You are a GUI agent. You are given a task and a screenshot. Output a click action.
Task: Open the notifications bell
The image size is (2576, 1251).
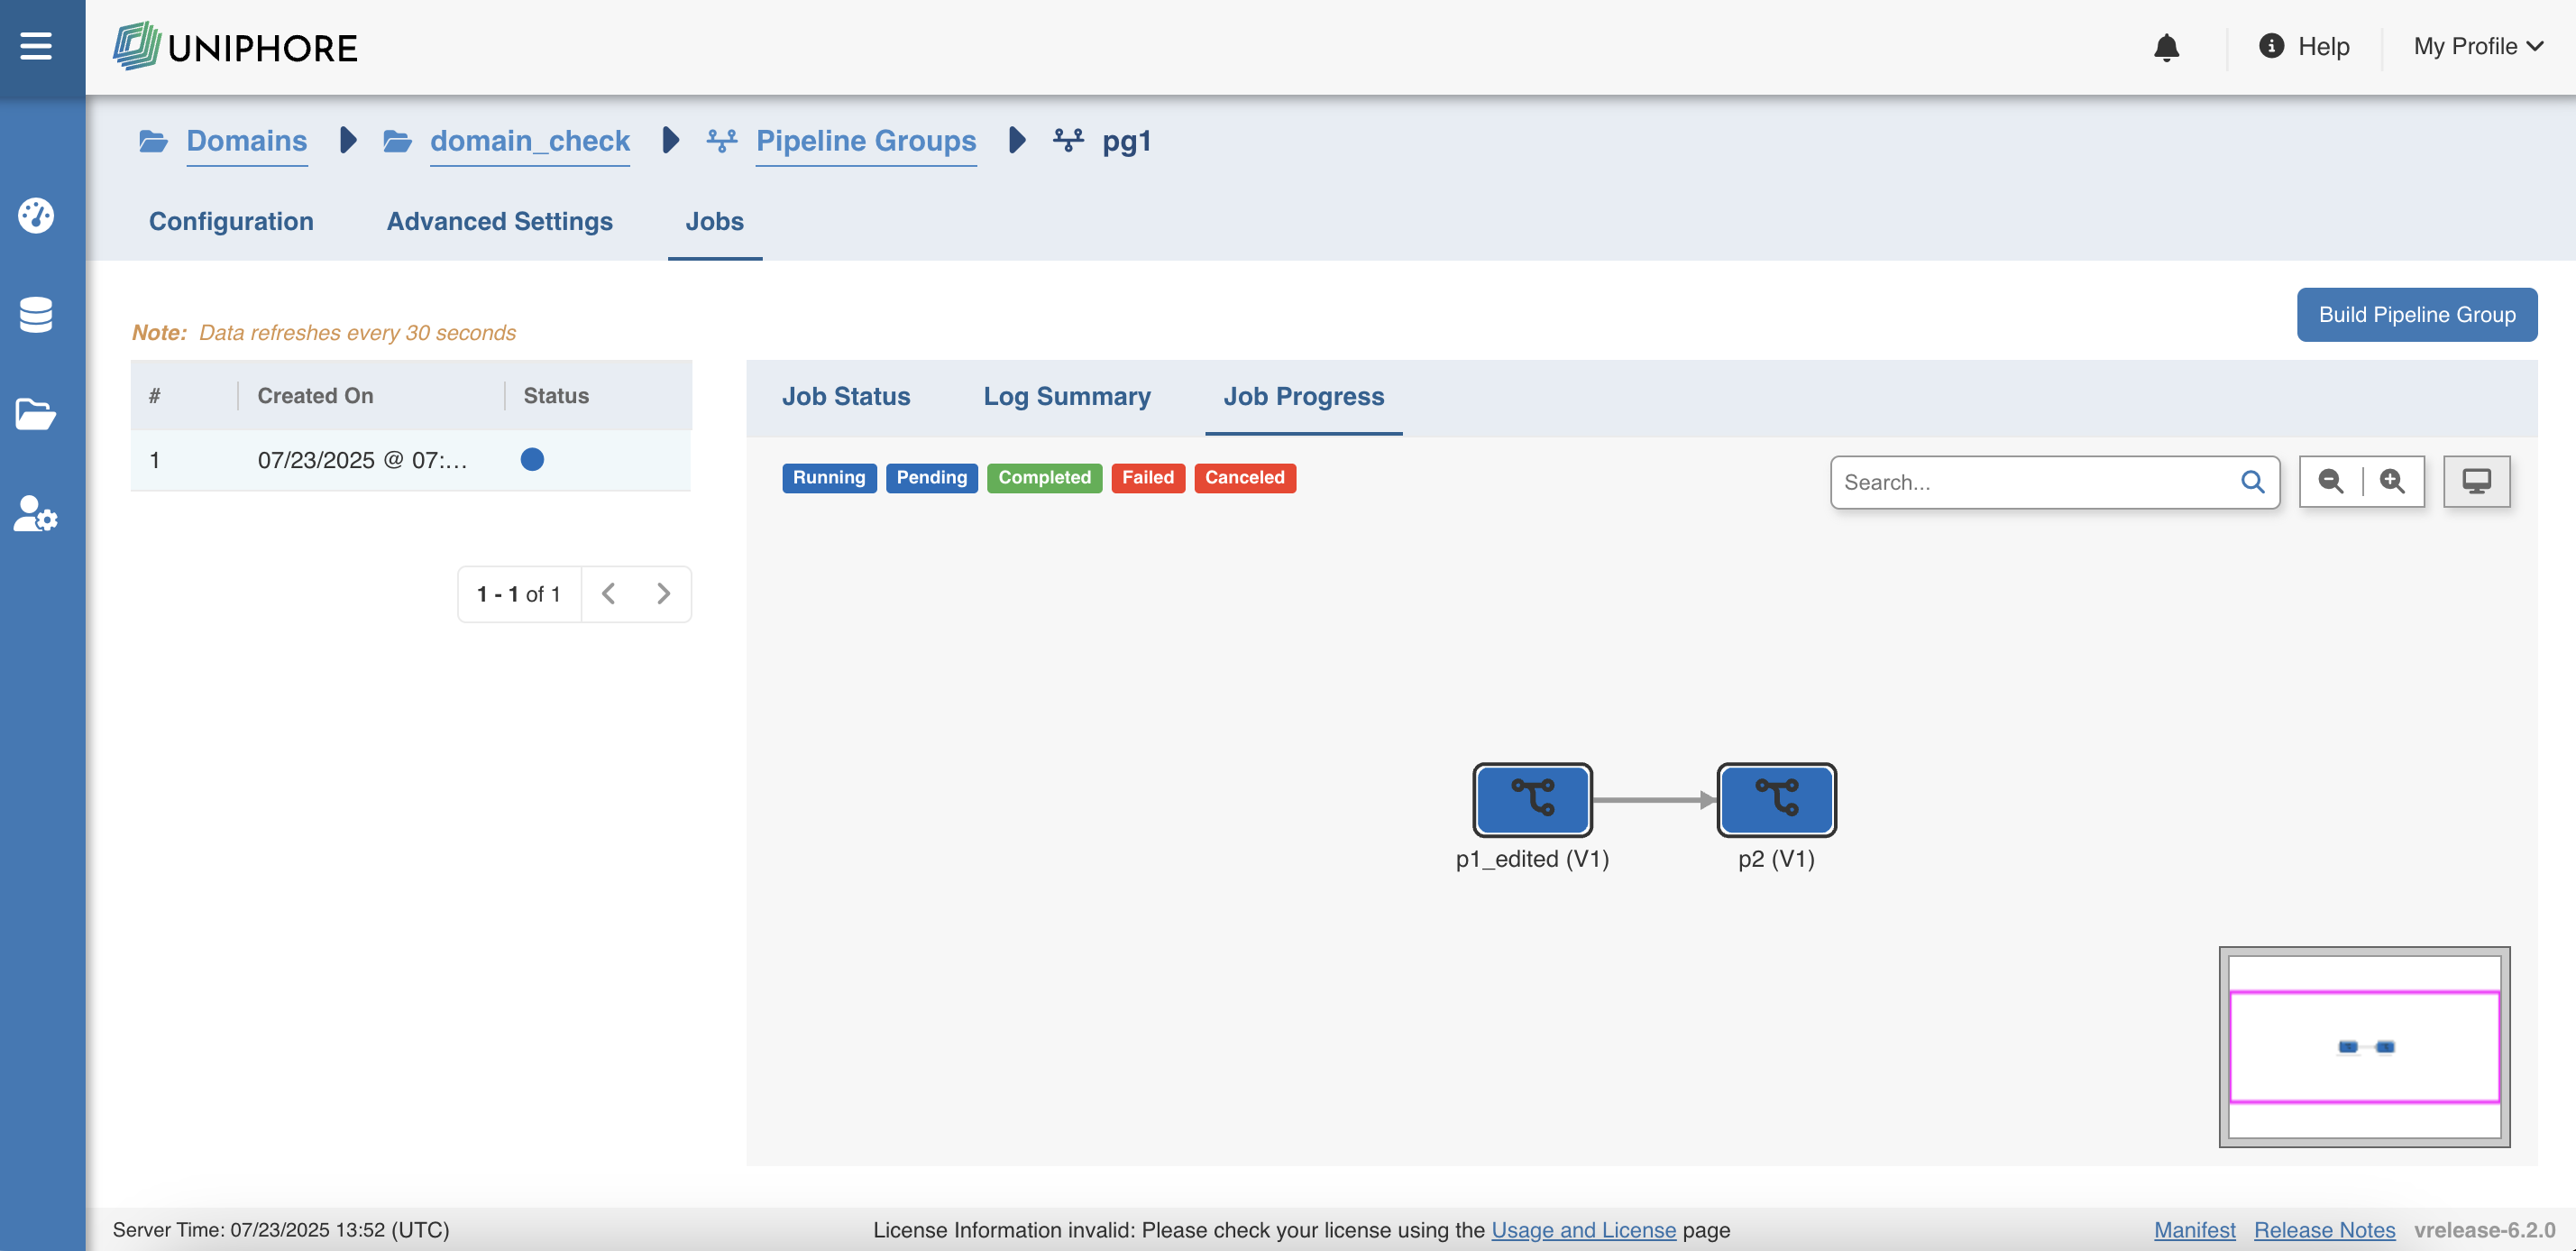point(2166,47)
